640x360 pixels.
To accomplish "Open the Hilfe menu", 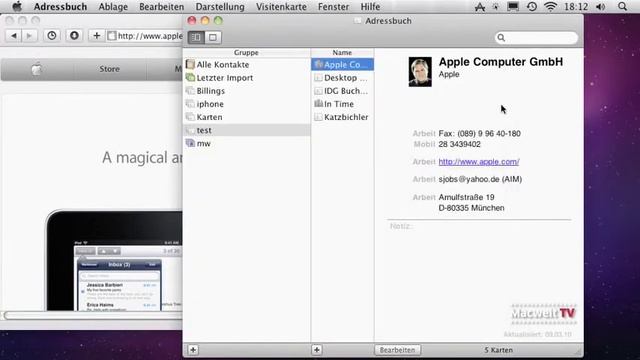I will tap(370, 7).
